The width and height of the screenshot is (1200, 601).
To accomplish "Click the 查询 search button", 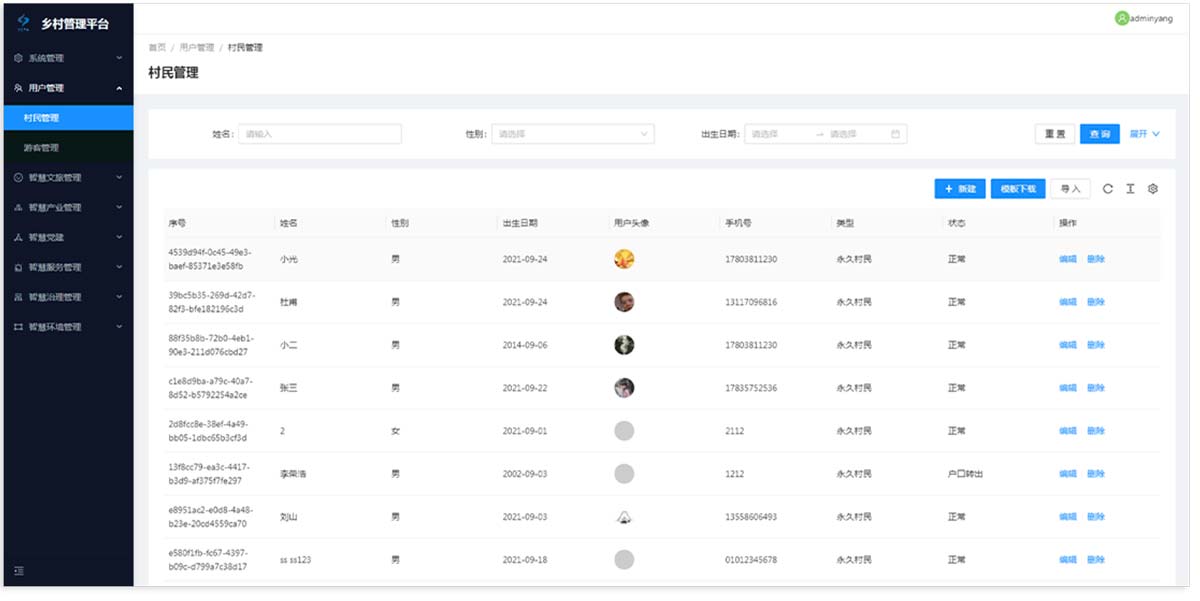I will pyautogui.click(x=1100, y=134).
